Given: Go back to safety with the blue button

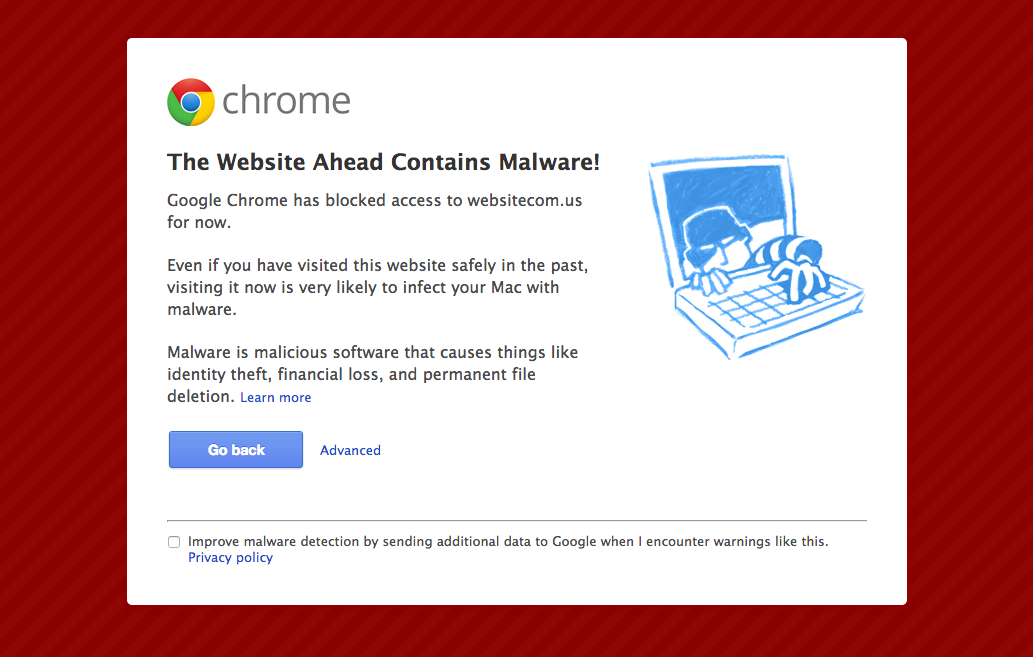Looking at the screenshot, I should point(236,450).
